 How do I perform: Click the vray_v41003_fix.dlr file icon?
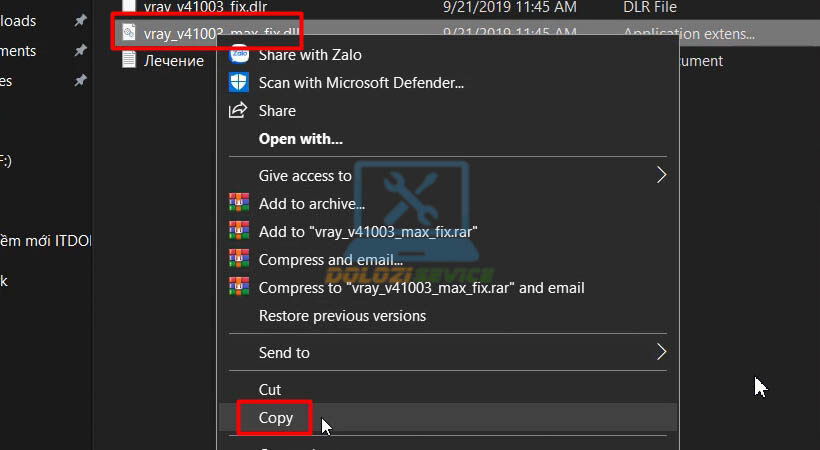click(129, 6)
